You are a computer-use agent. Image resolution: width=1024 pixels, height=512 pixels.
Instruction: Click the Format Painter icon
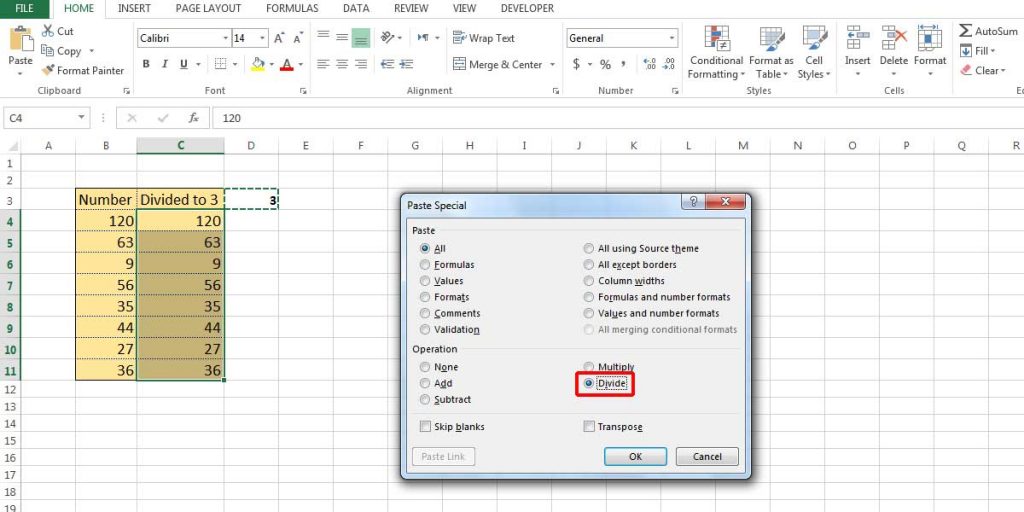click(48, 71)
